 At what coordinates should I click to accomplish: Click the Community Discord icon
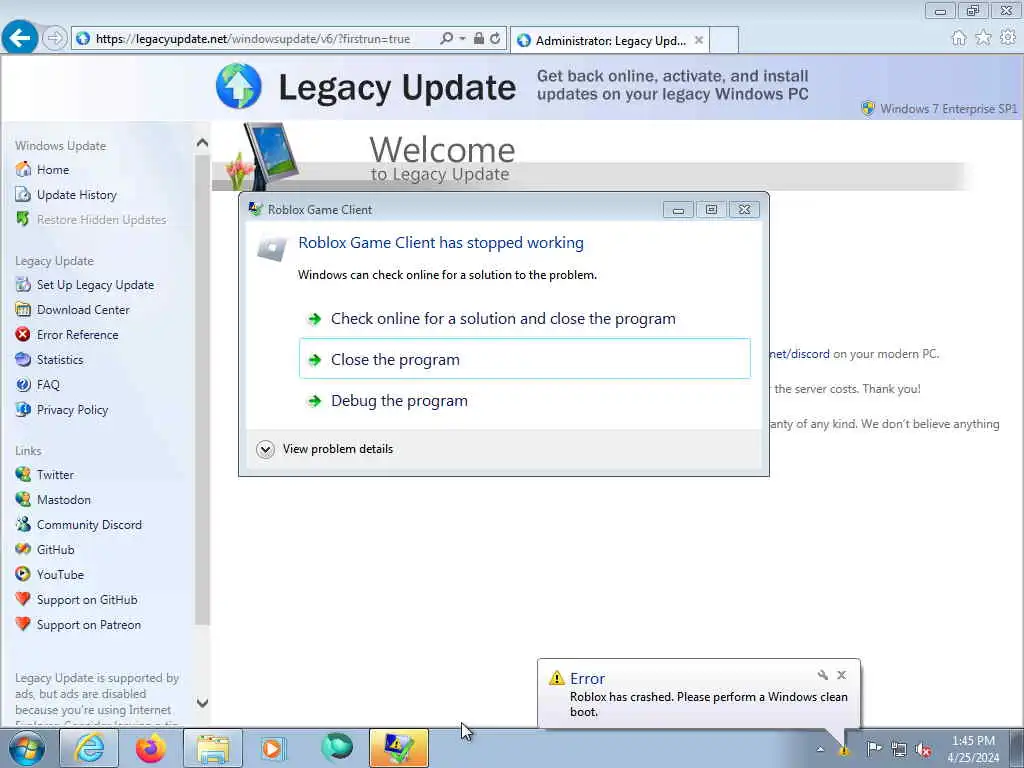(x=23, y=524)
